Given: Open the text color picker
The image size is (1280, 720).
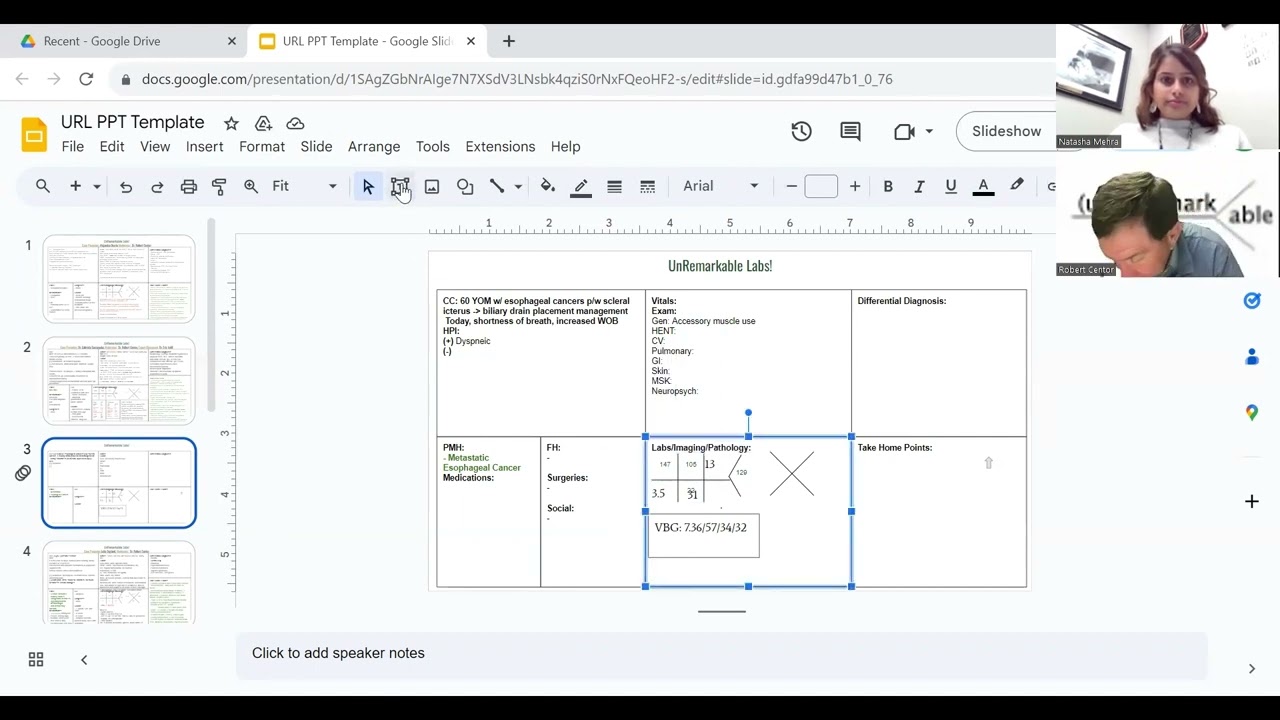Looking at the screenshot, I should click(x=983, y=186).
